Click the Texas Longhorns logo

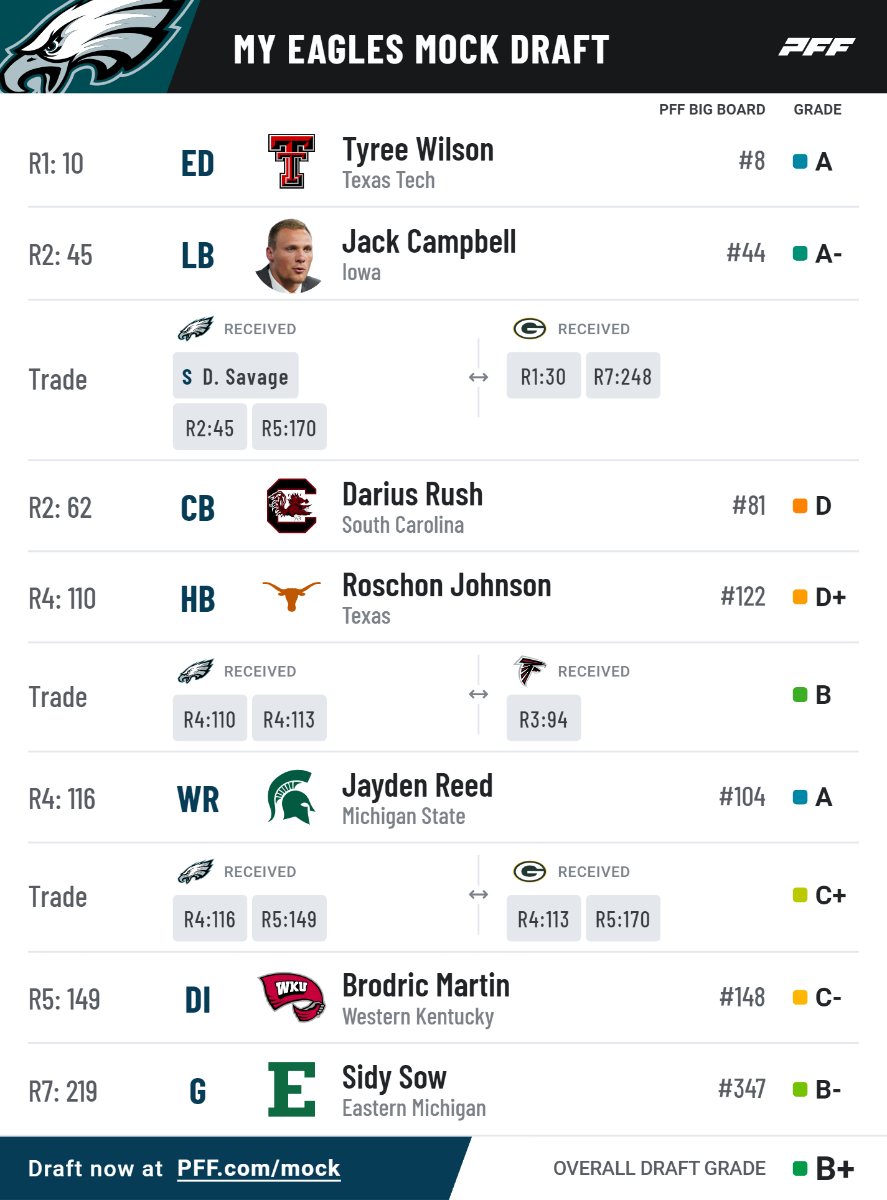coord(291,597)
